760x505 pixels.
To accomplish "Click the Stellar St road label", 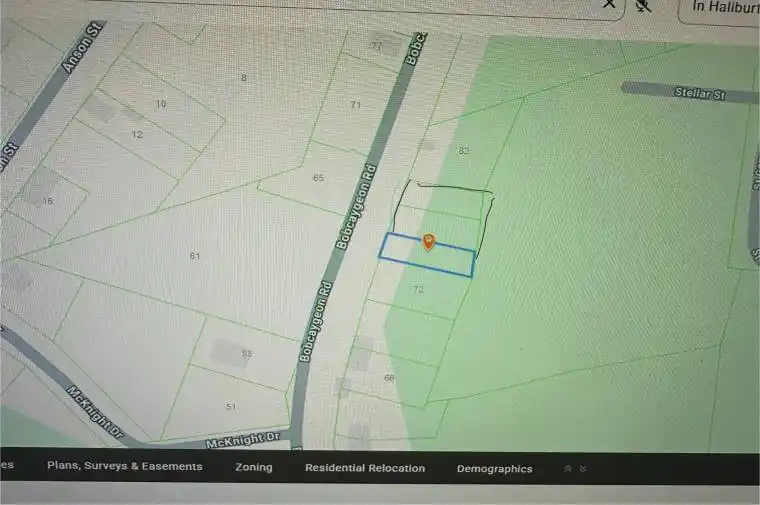I will pos(700,94).
